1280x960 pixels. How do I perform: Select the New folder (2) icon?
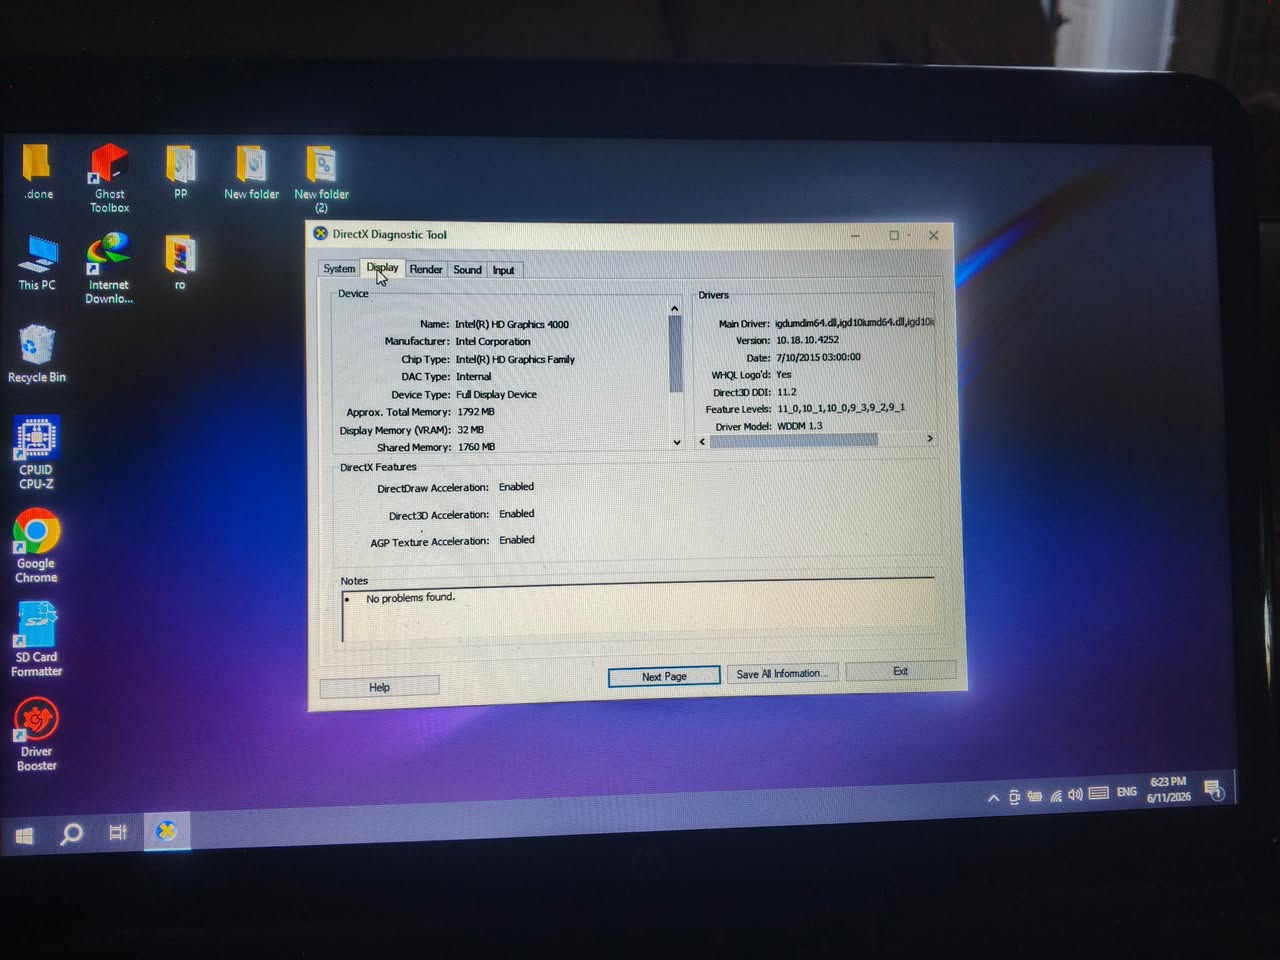pyautogui.click(x=321, y=178)
